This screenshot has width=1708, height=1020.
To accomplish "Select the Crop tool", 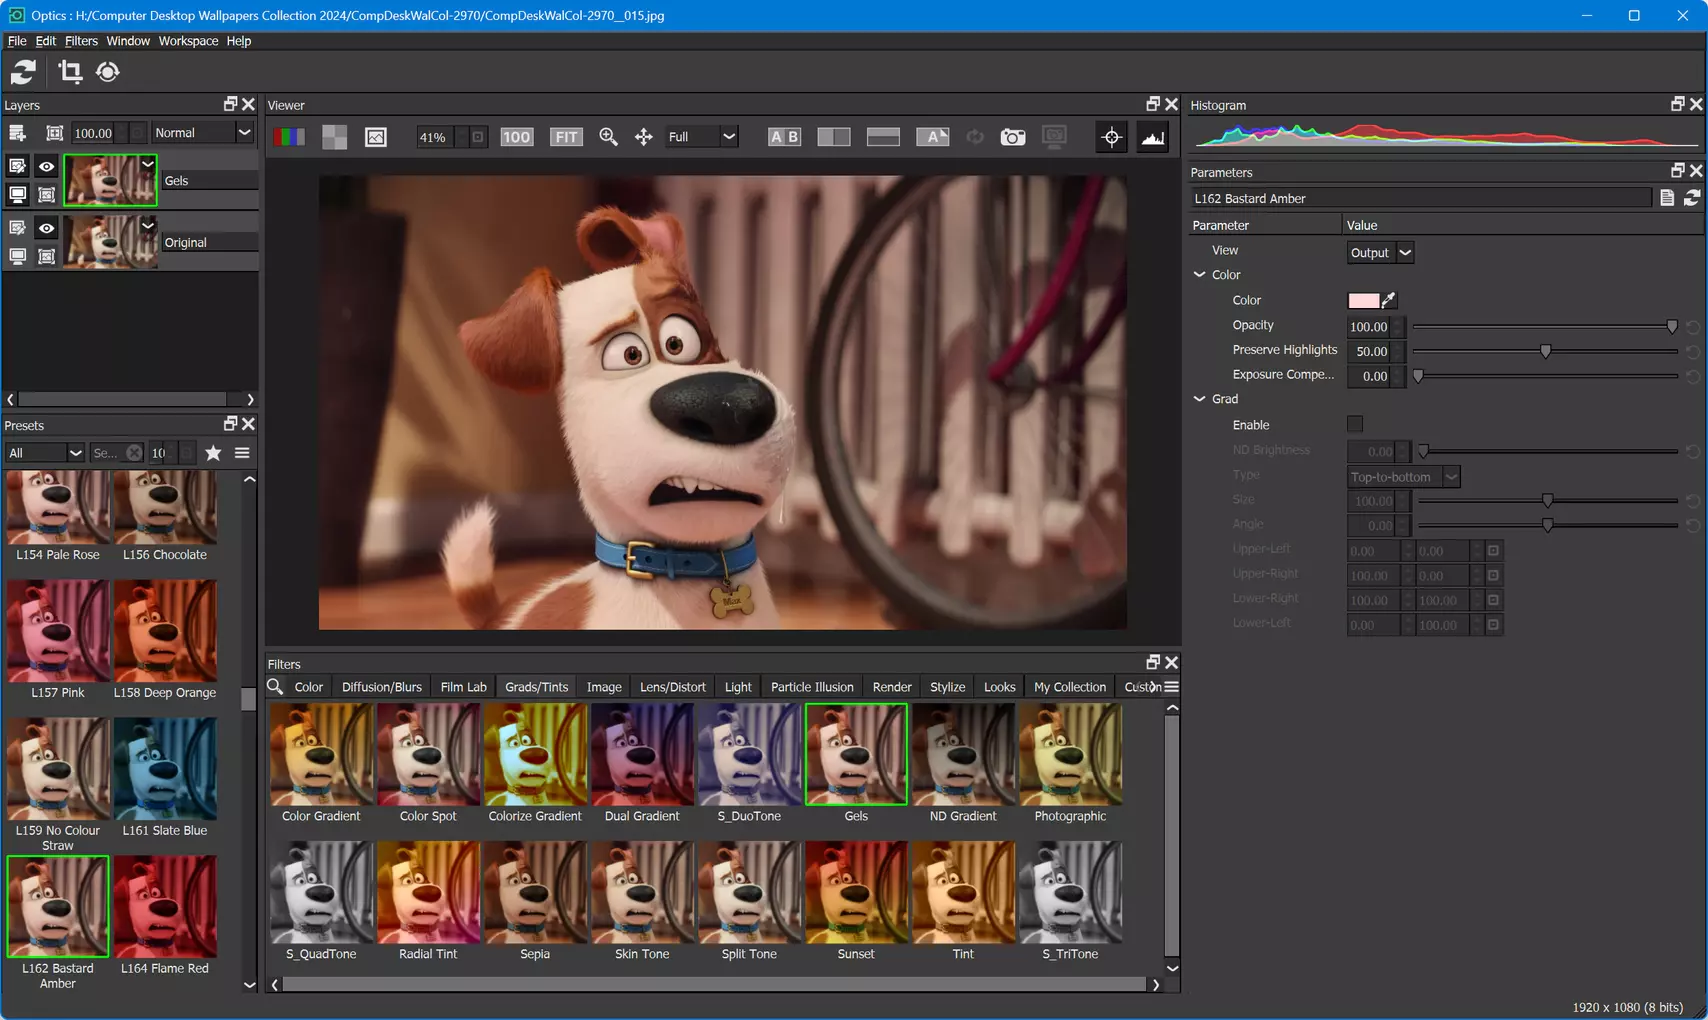I will click(70, 72).
